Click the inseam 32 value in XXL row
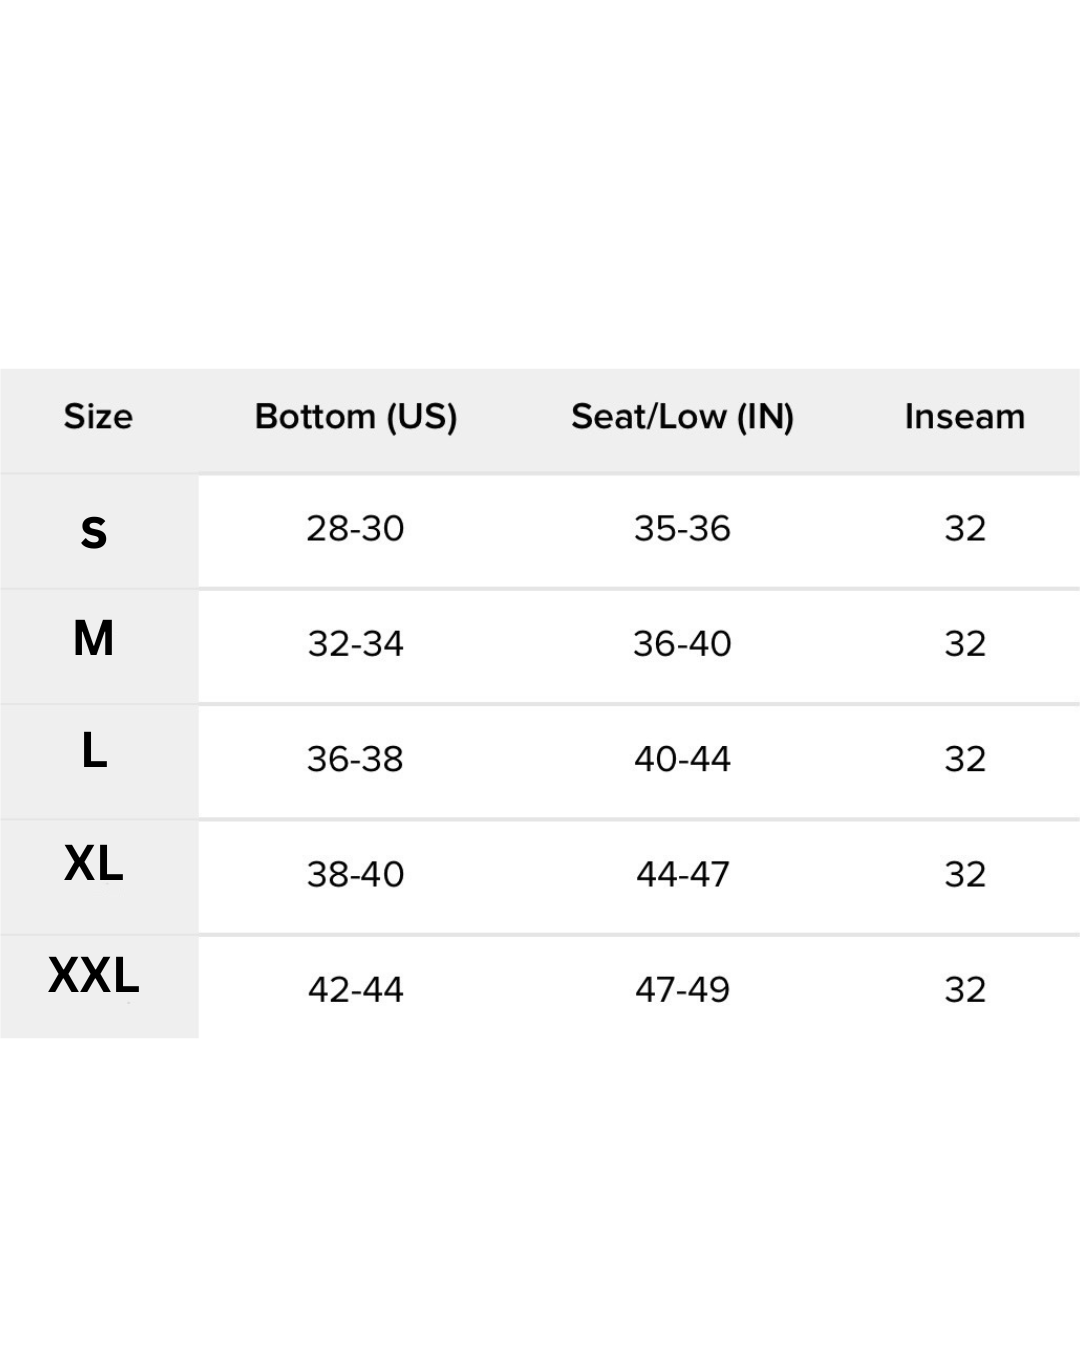The width and height of the screenshot is (1080, 1350). (x=965, y=989)
